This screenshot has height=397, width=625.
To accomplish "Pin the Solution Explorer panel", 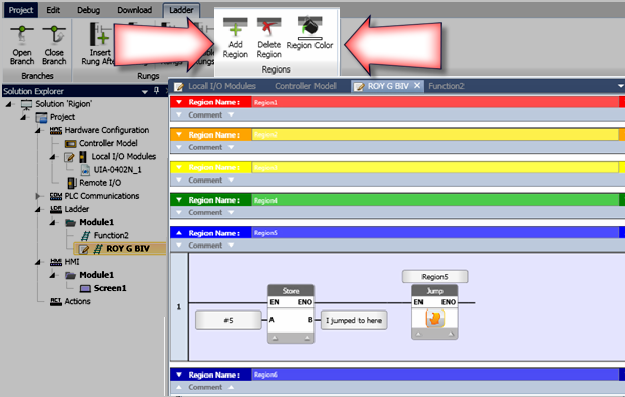I will (156, 90).
